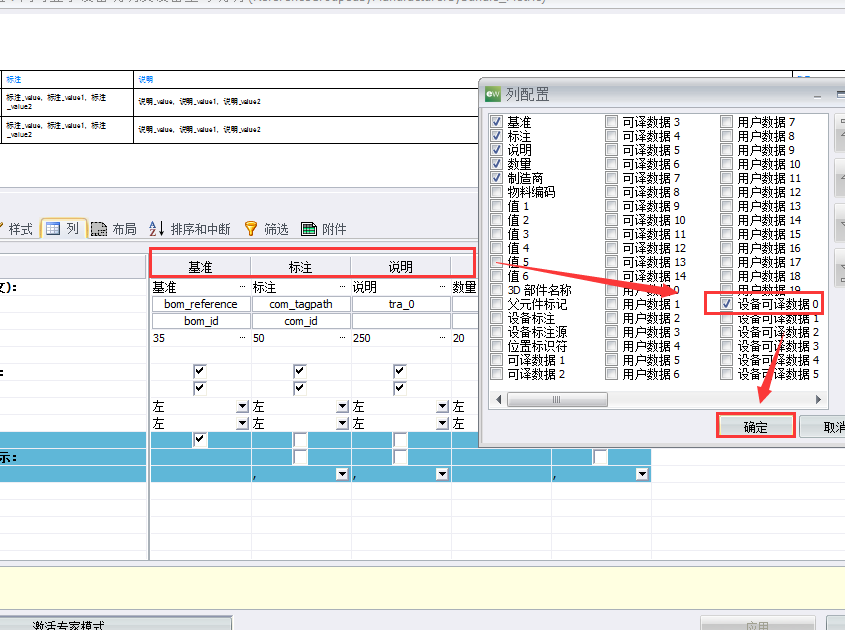Check the 位置标识符 checkbox
This screenshot has width=845, height=630.
pyautogui.click(x=496, y=346)
